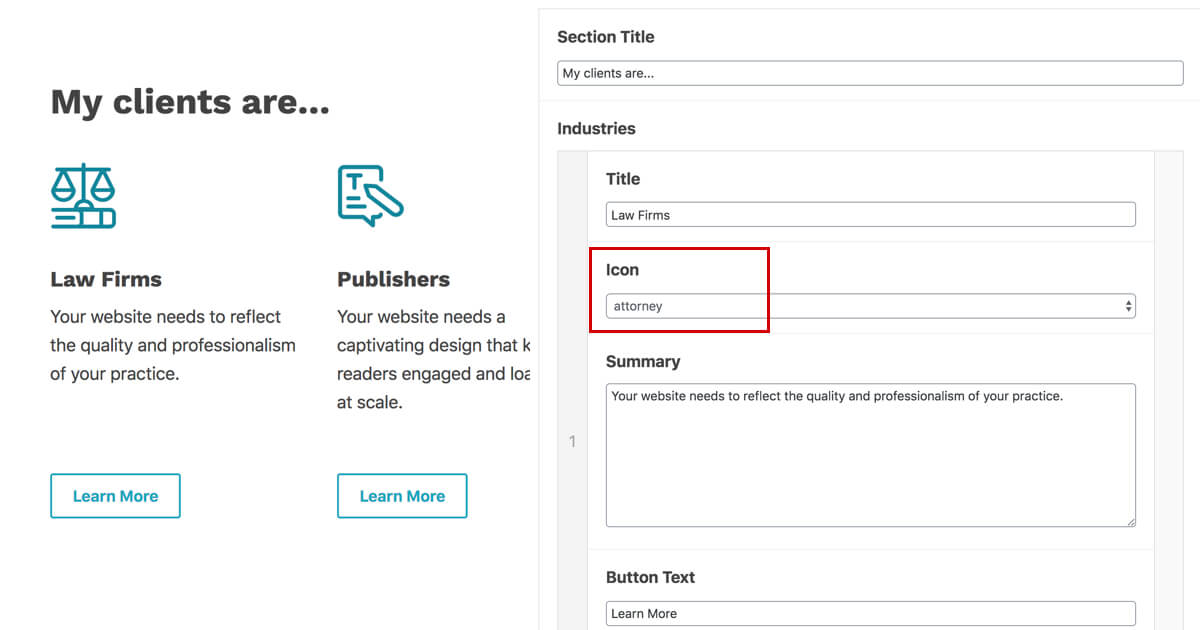Screen dimensions: 1200x630
Task: Click the Law Firms description paragraph
Action: (173, 345)
